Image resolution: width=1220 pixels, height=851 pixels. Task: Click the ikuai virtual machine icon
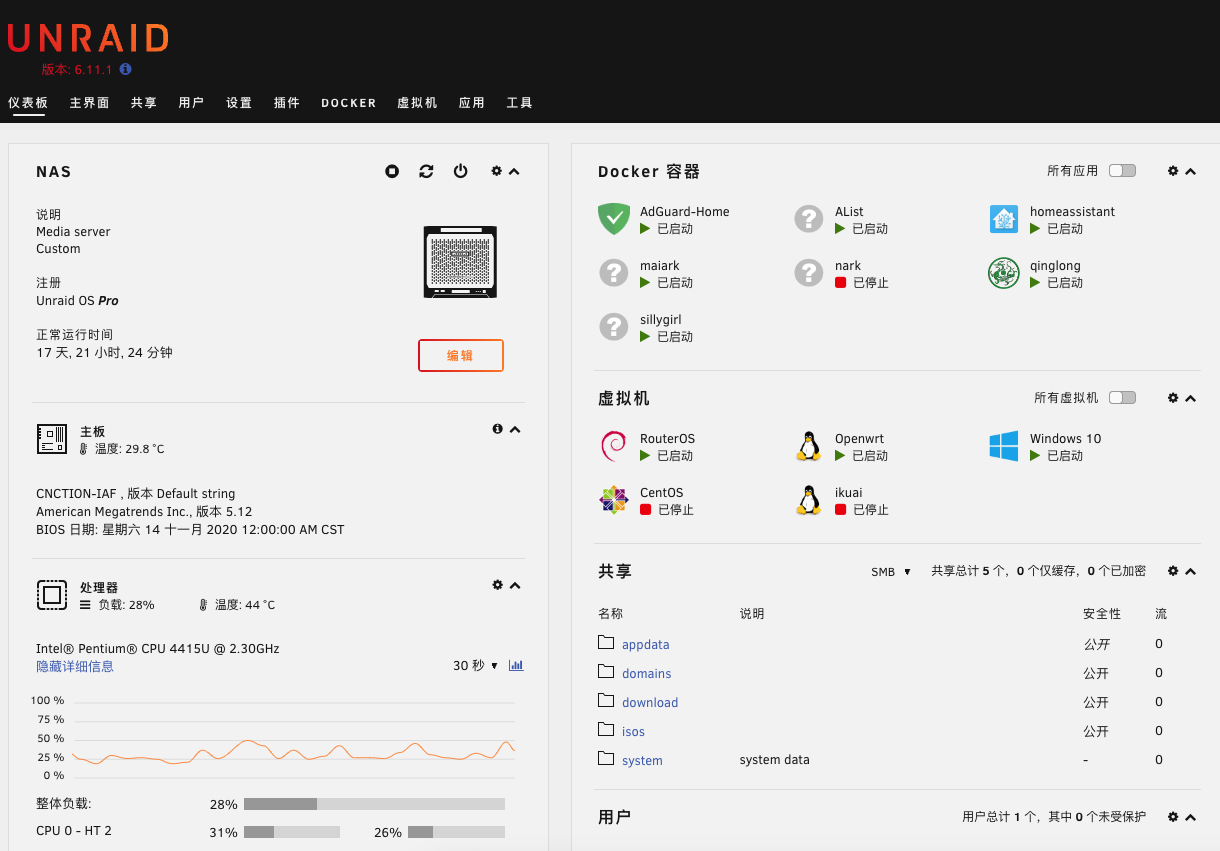(x=808, y=500)
